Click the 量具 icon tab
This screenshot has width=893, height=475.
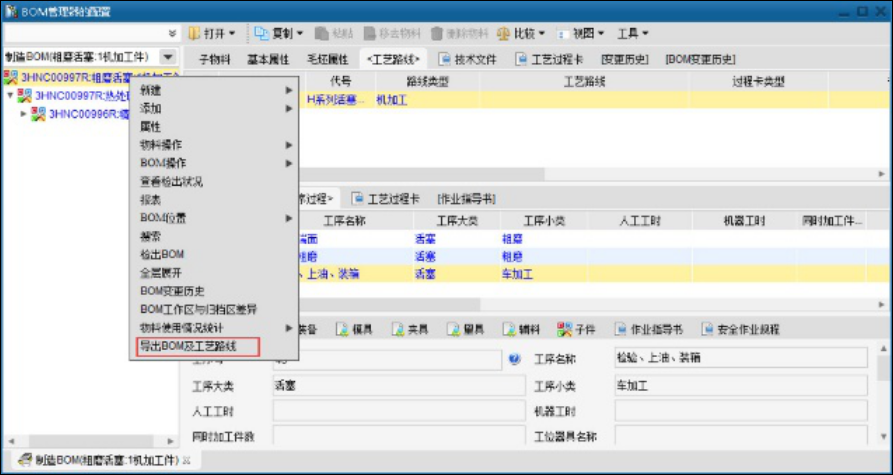pyautogui.click(x=465, y=329)
